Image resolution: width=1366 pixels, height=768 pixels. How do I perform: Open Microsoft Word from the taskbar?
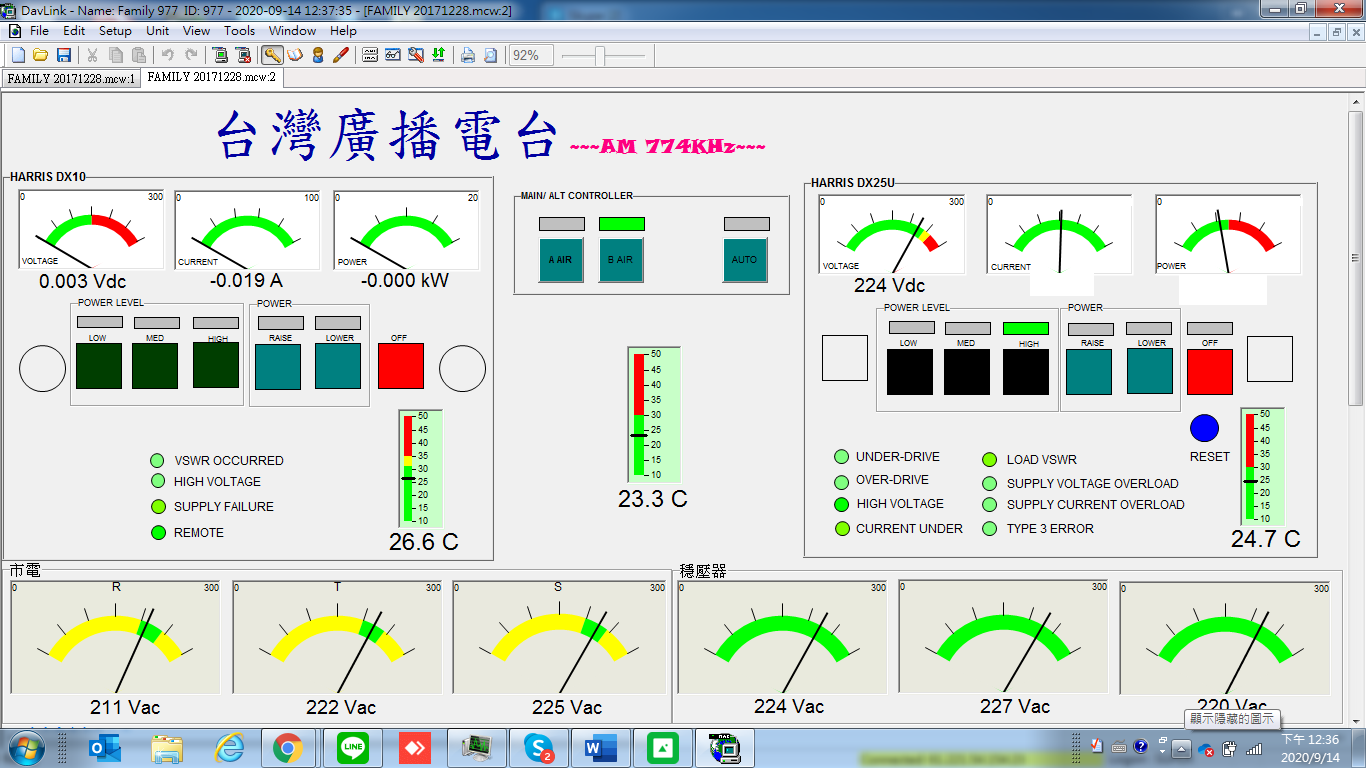[x=600, y=747]
